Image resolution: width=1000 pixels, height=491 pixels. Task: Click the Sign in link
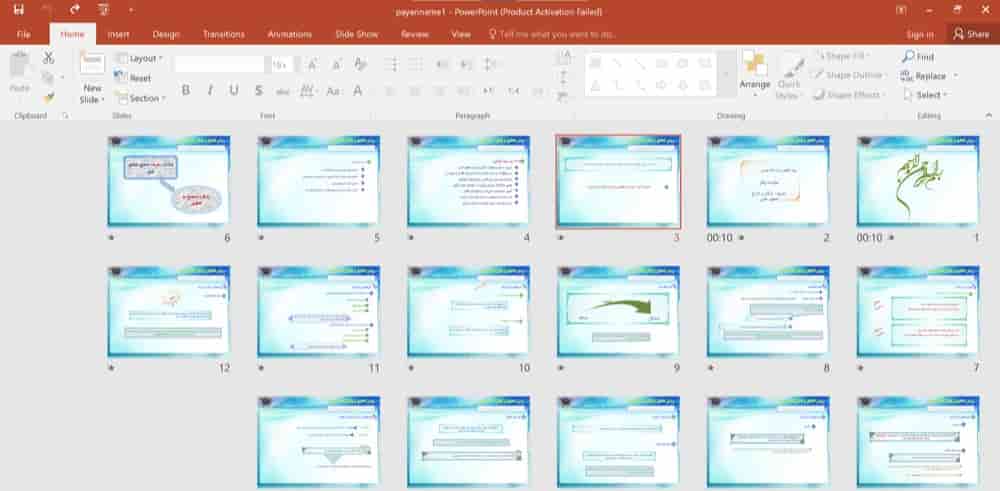pyautogui.click(x=919, y=34)
